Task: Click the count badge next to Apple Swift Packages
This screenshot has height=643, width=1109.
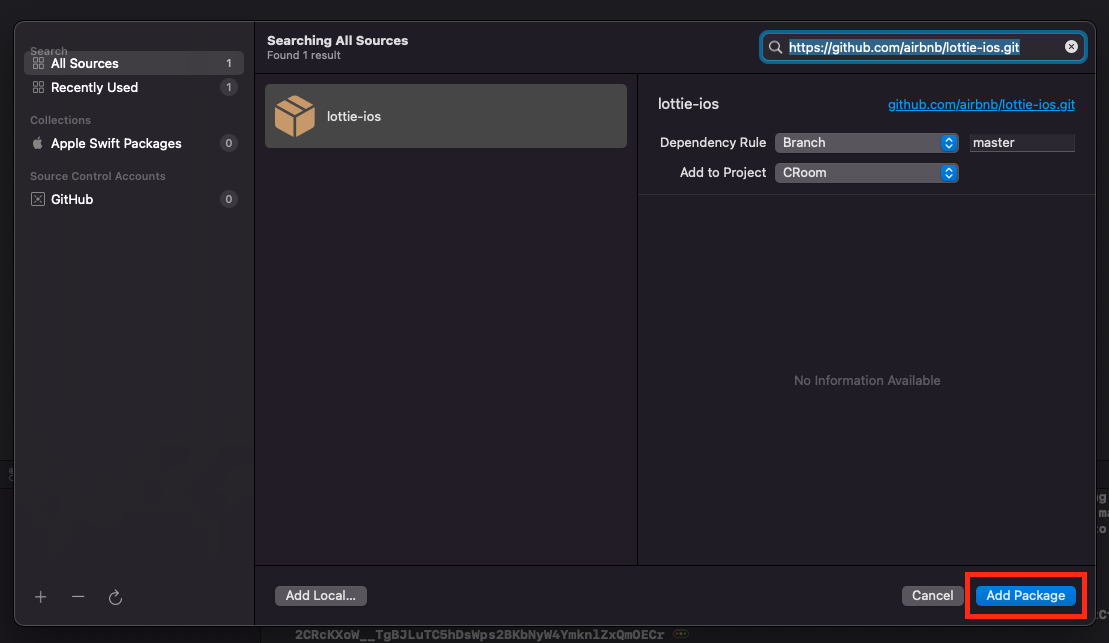Action: pyautogui.click(x=228, y=144)
